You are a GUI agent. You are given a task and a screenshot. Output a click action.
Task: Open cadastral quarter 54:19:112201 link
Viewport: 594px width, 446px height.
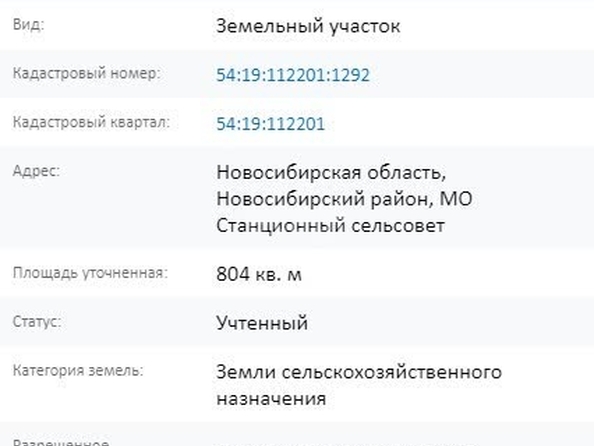270,124
